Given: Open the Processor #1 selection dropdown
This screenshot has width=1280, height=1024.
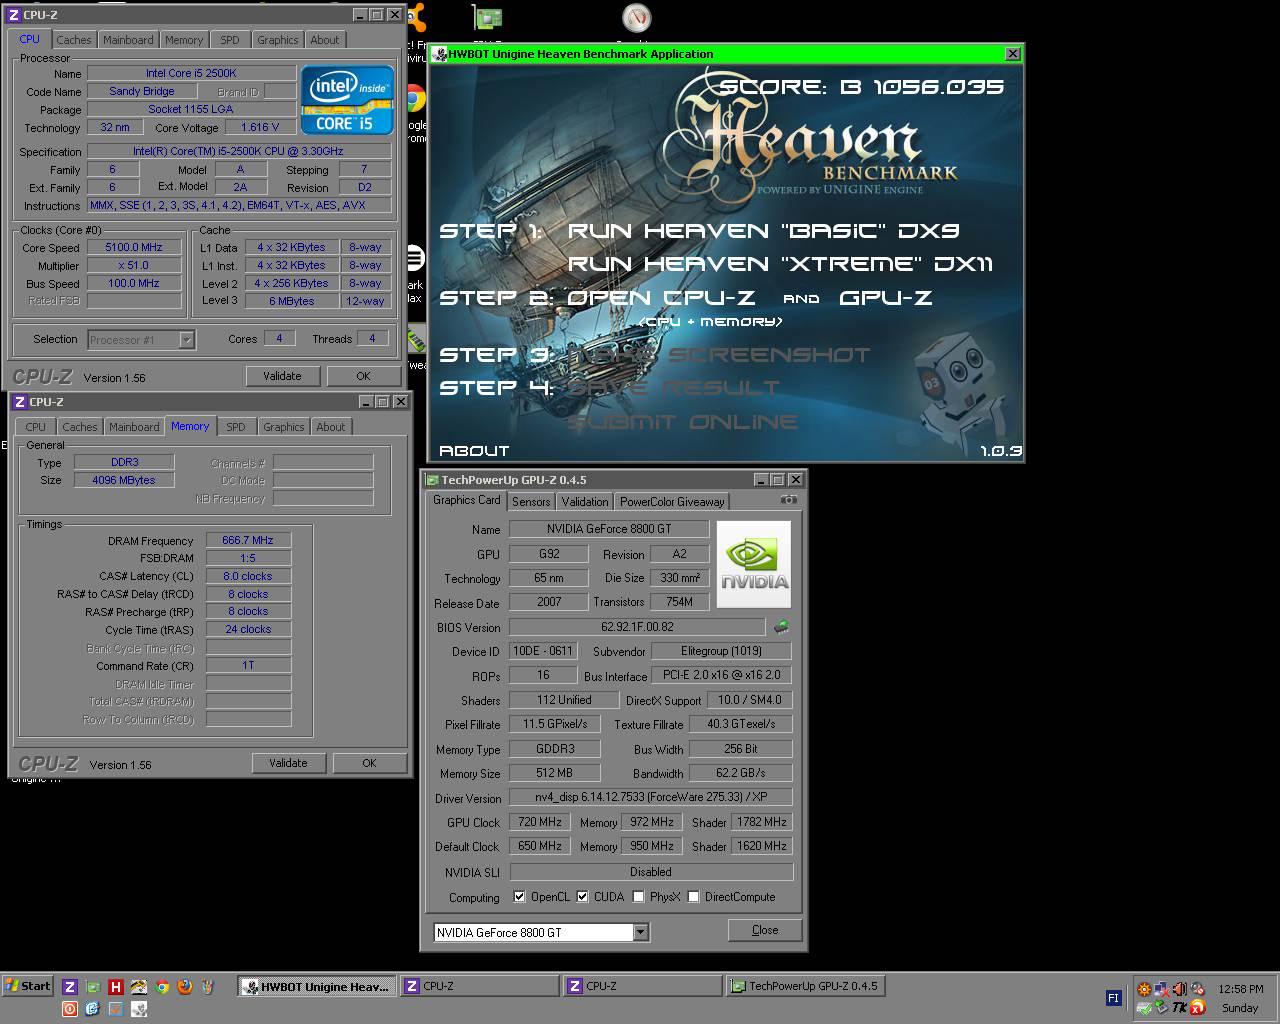Looking at the screenshot, I should point(186,340).
